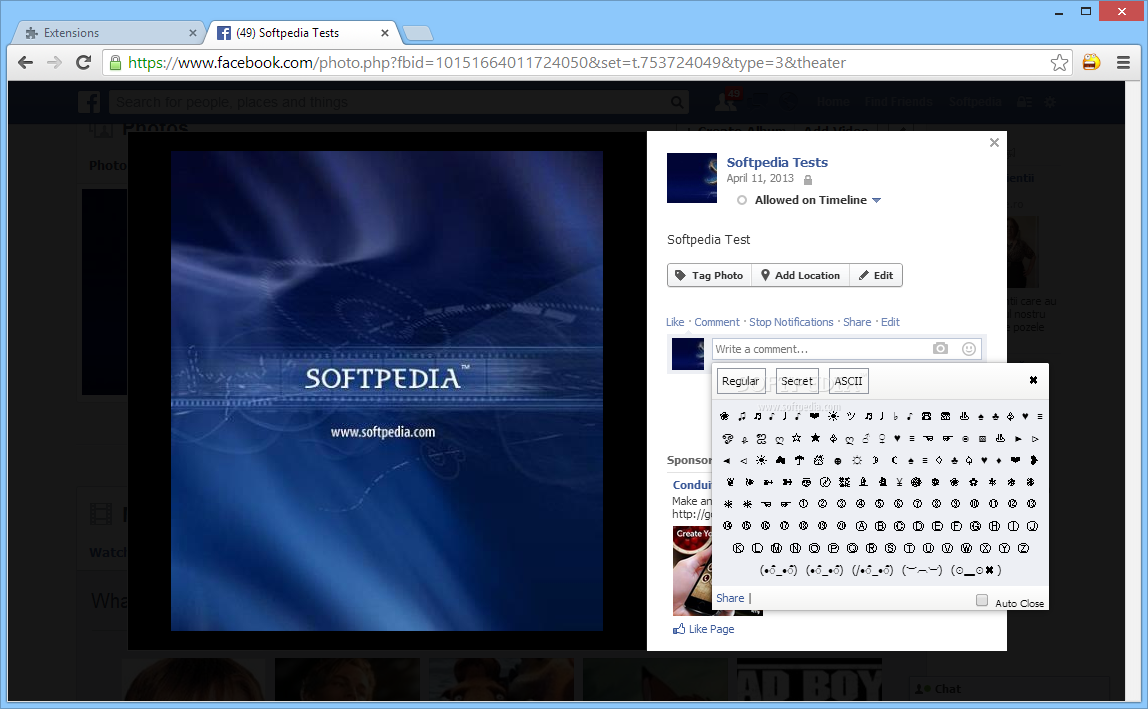This screenshot has height=709, width=1148.
Task: Expand the Allowed on Timeline dropdown arrow
Action: pos(876,200)
